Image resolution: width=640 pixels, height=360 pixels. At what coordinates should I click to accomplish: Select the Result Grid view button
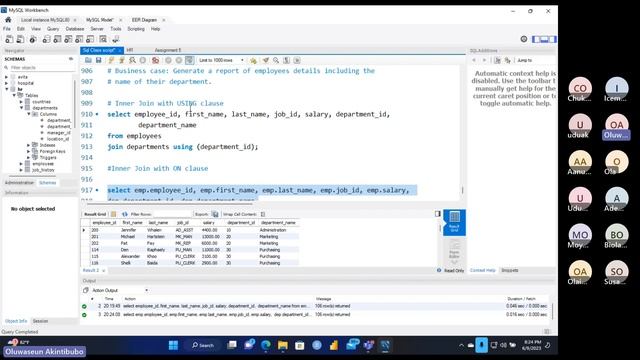(454, 222)
